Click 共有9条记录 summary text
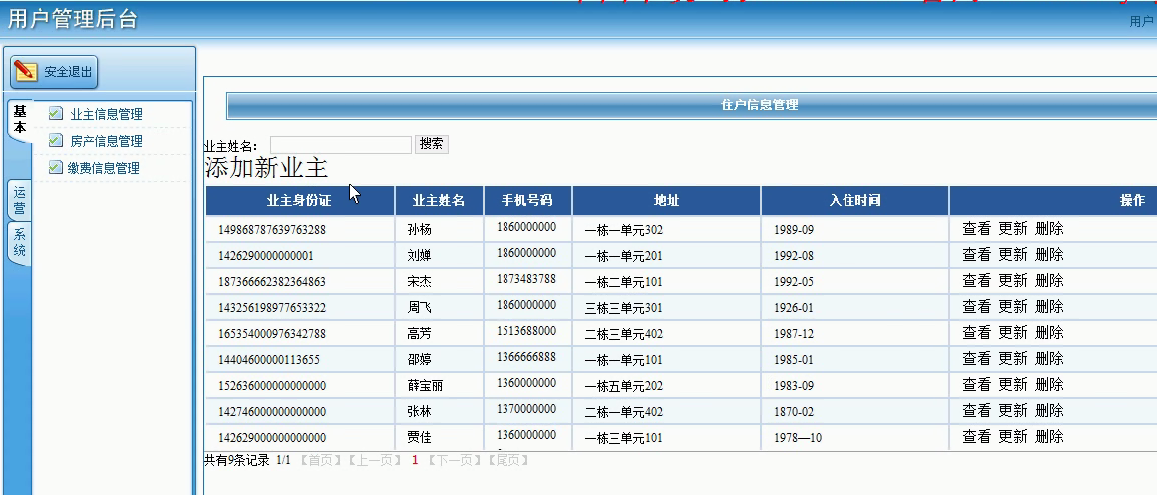This screenshot has width=1157, height=495. pyautogui.click(x=237, y=460)
